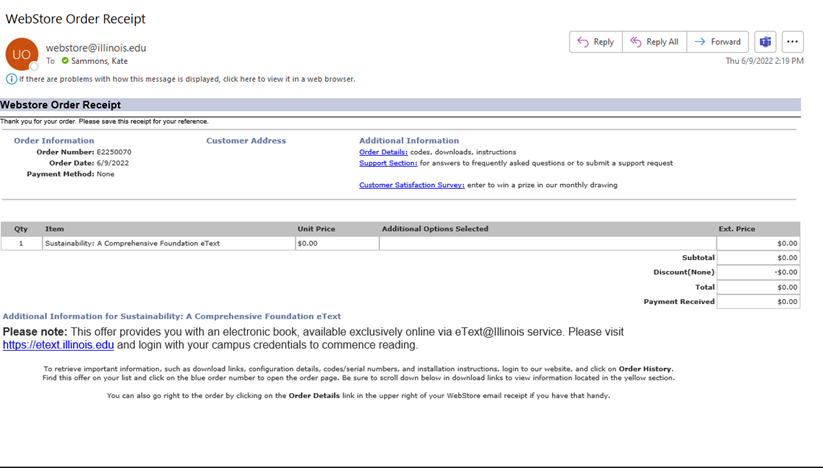
Task: Click the Payment Received amount $0.00
Action: click(x=758, y=302)
